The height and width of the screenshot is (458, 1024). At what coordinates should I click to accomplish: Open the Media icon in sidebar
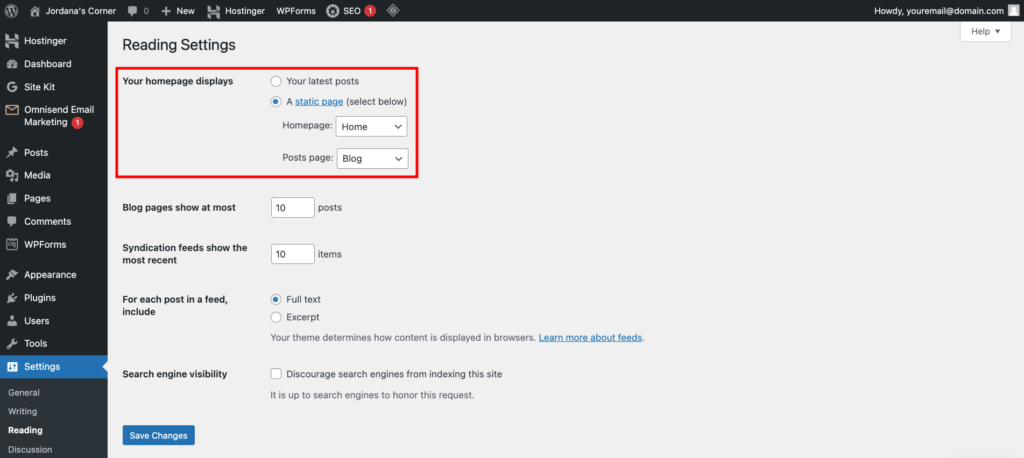[12, 176]
